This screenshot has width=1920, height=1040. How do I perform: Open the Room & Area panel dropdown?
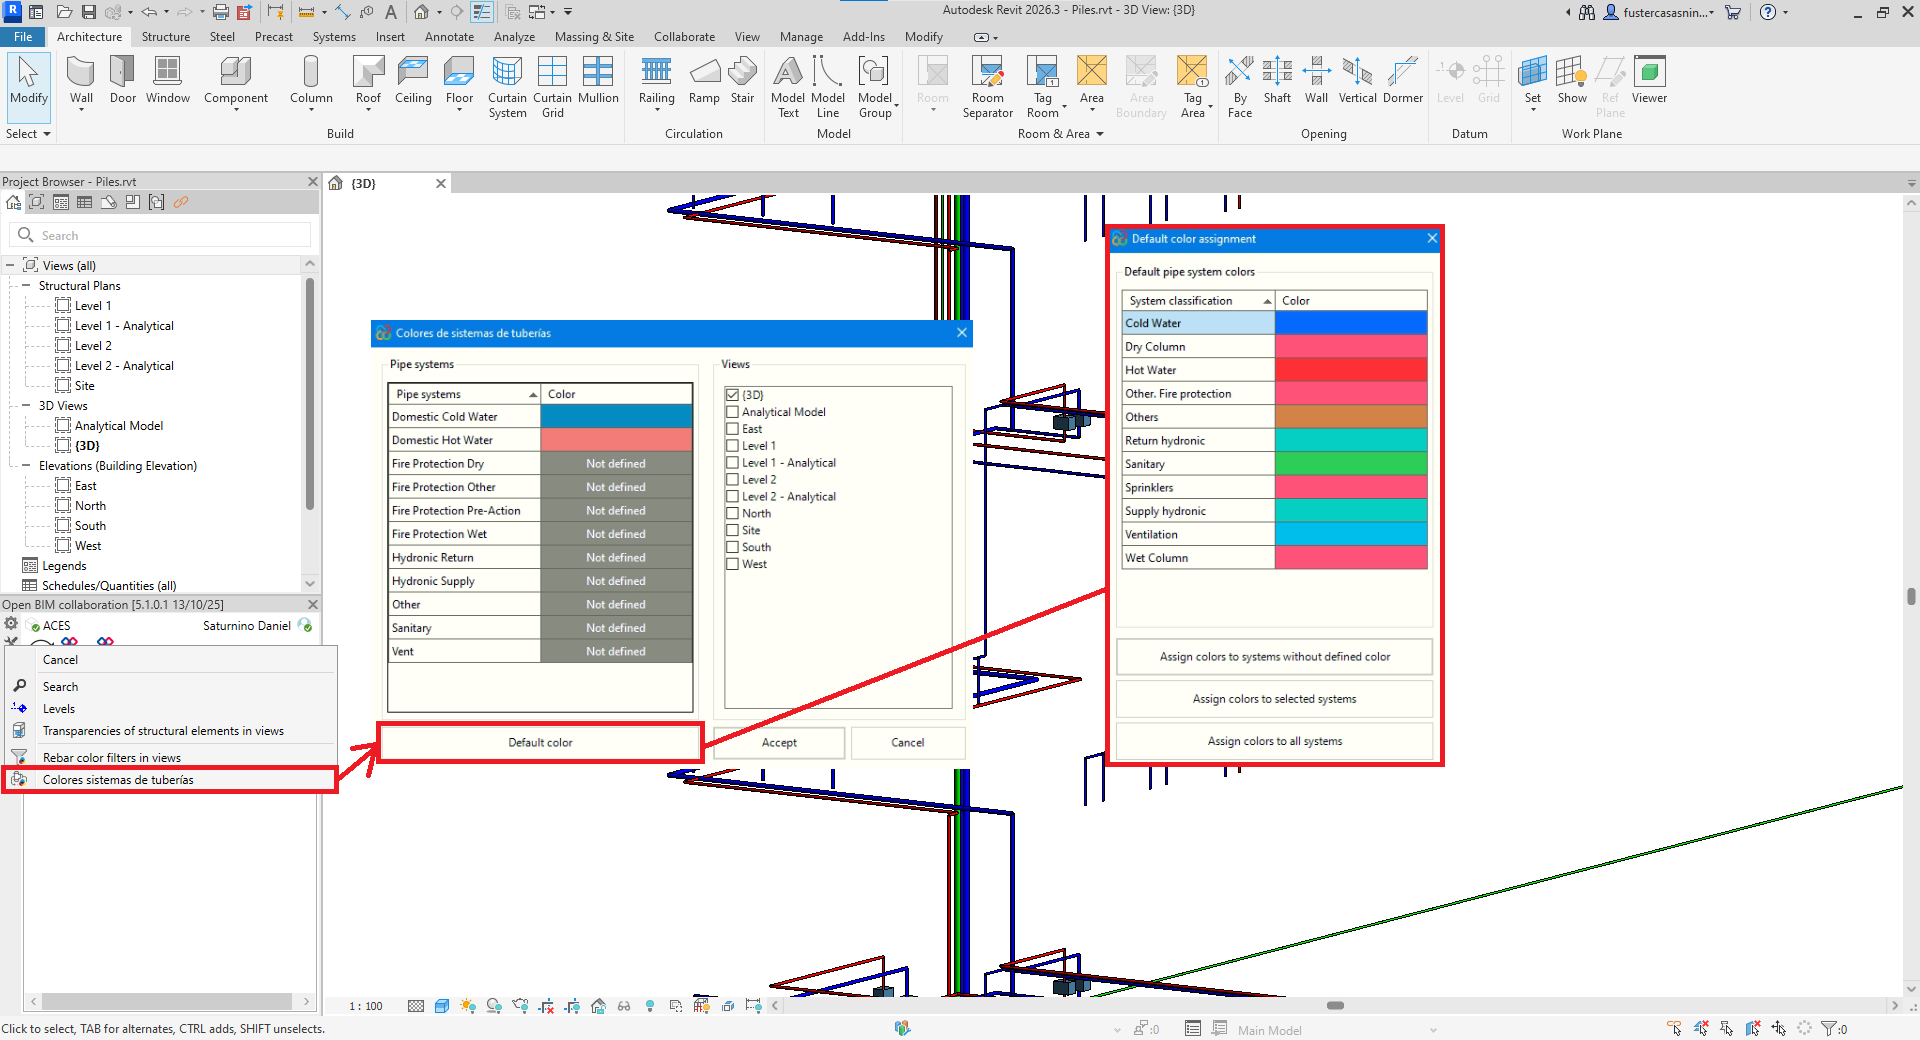1099,134
